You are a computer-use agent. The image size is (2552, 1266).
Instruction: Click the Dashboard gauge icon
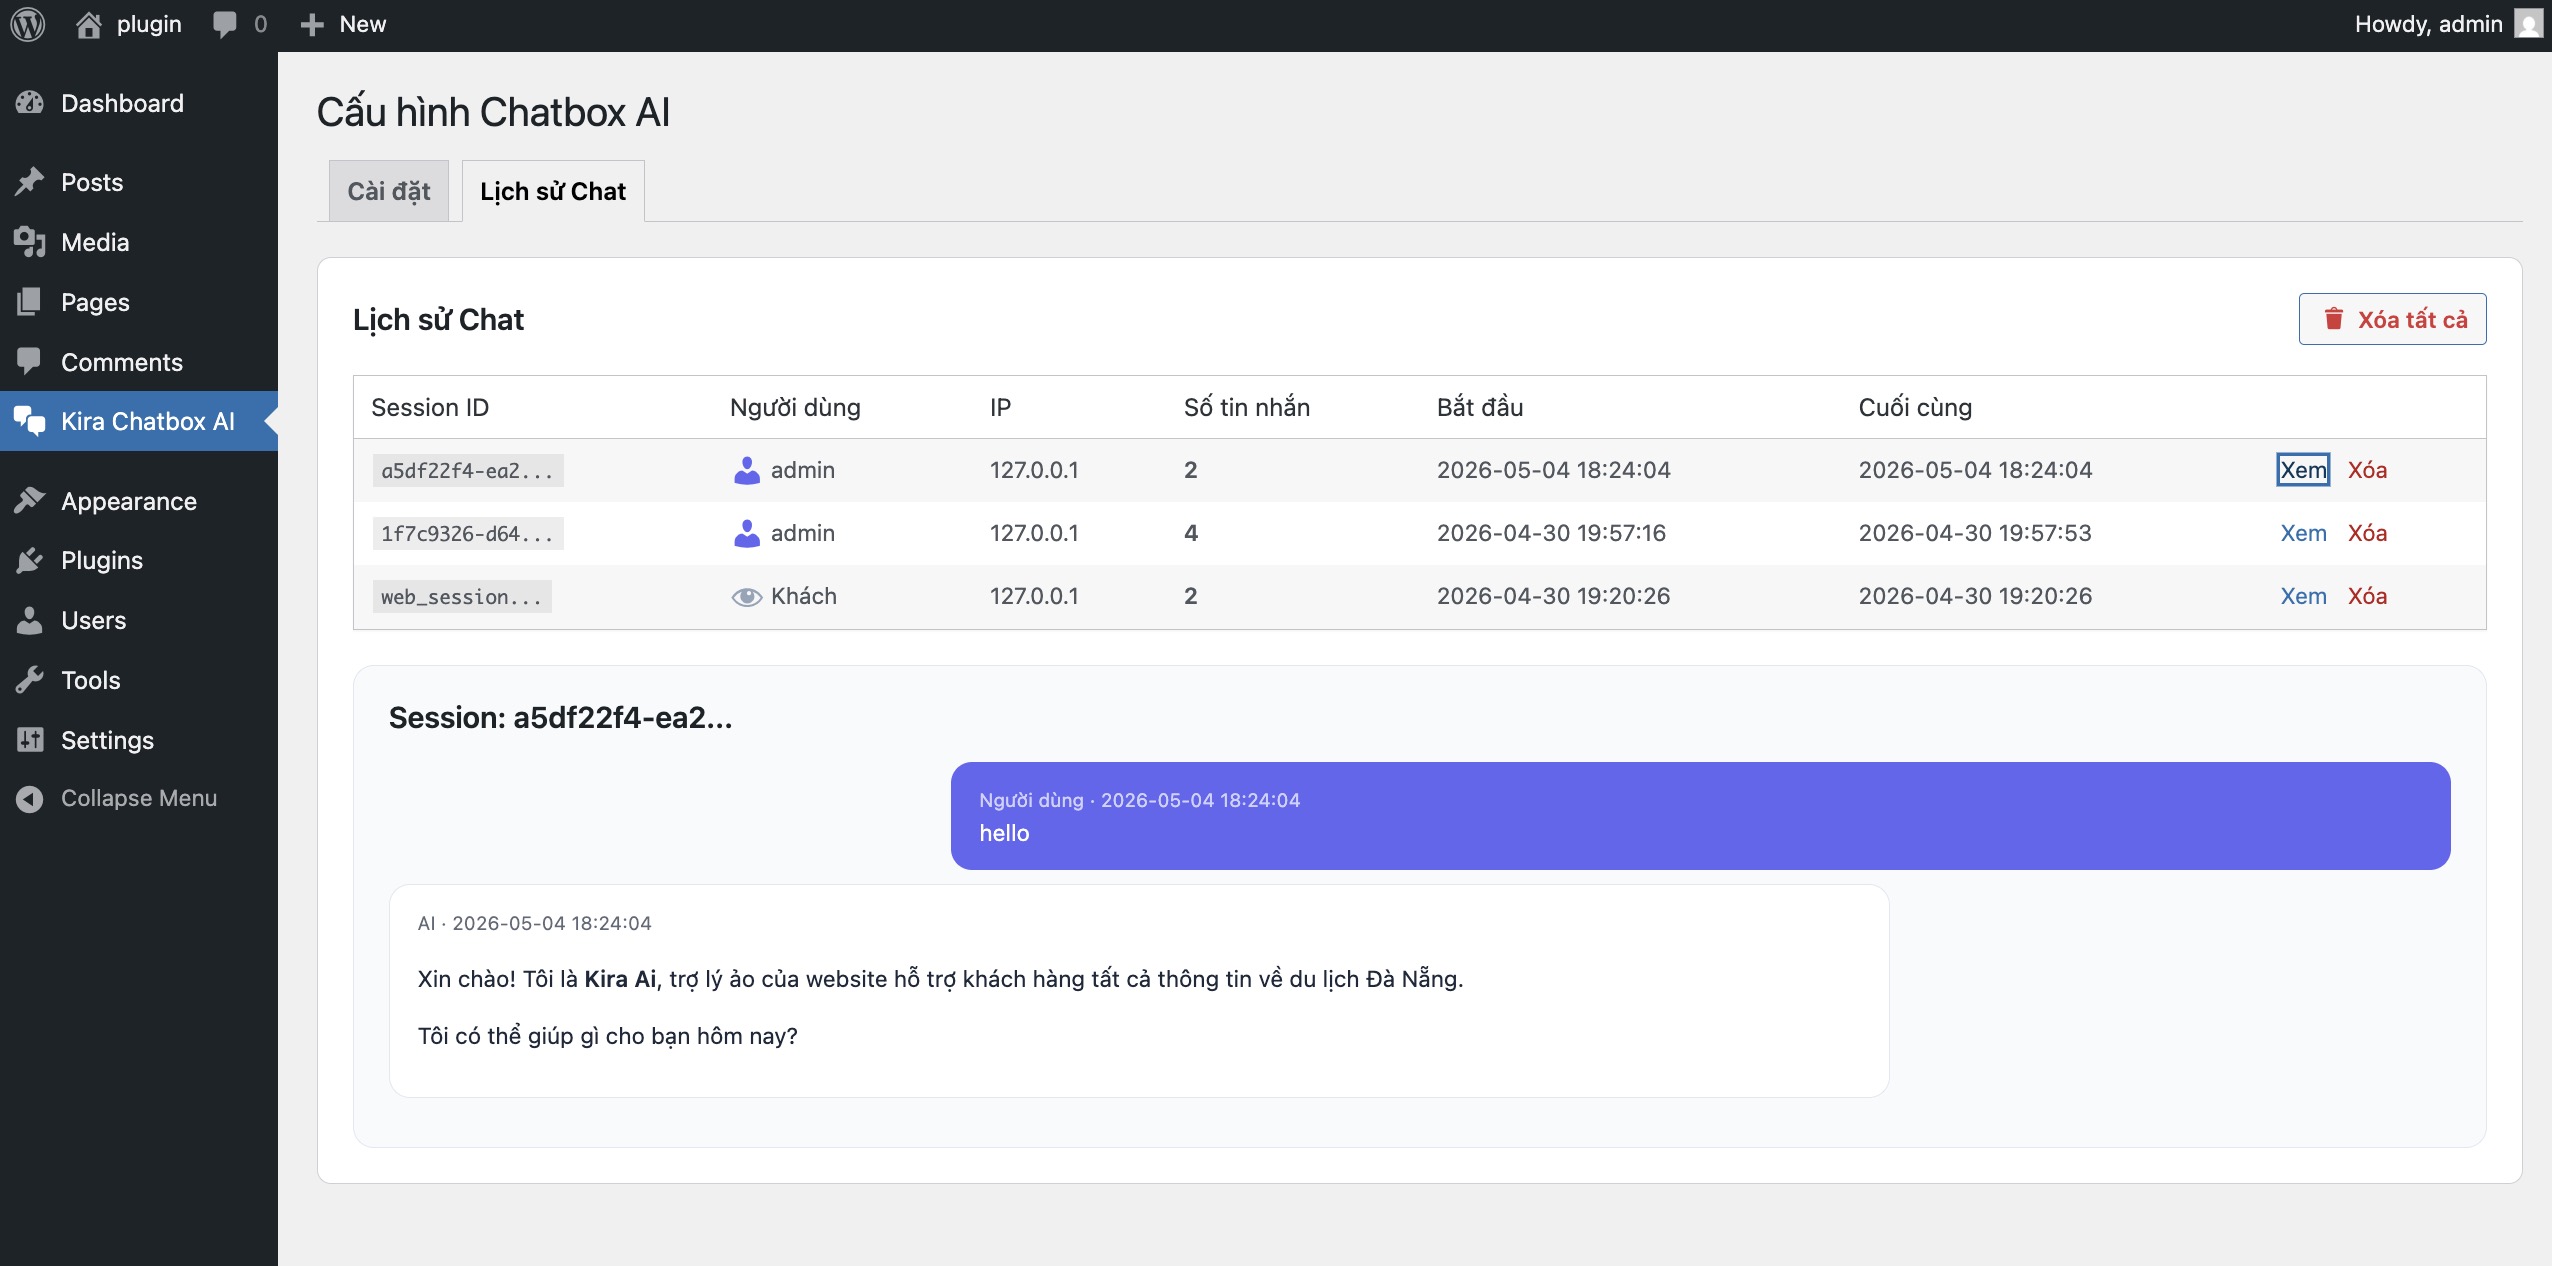tap(30, 103)
